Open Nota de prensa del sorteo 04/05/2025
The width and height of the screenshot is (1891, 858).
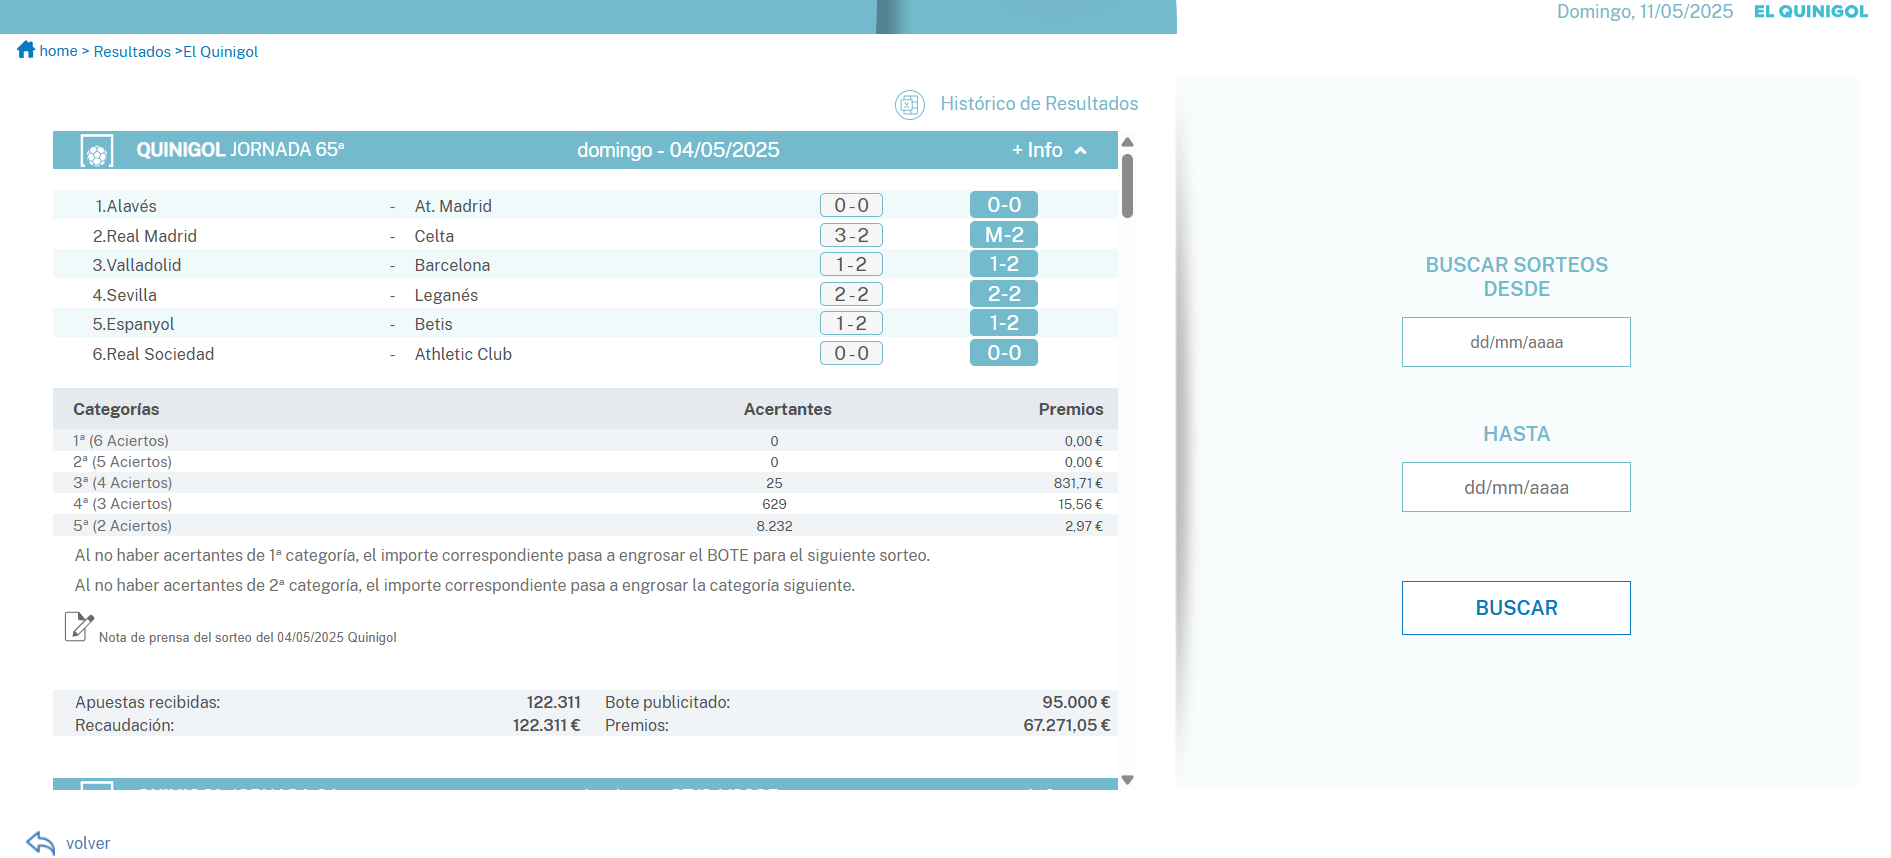point(247,638)
